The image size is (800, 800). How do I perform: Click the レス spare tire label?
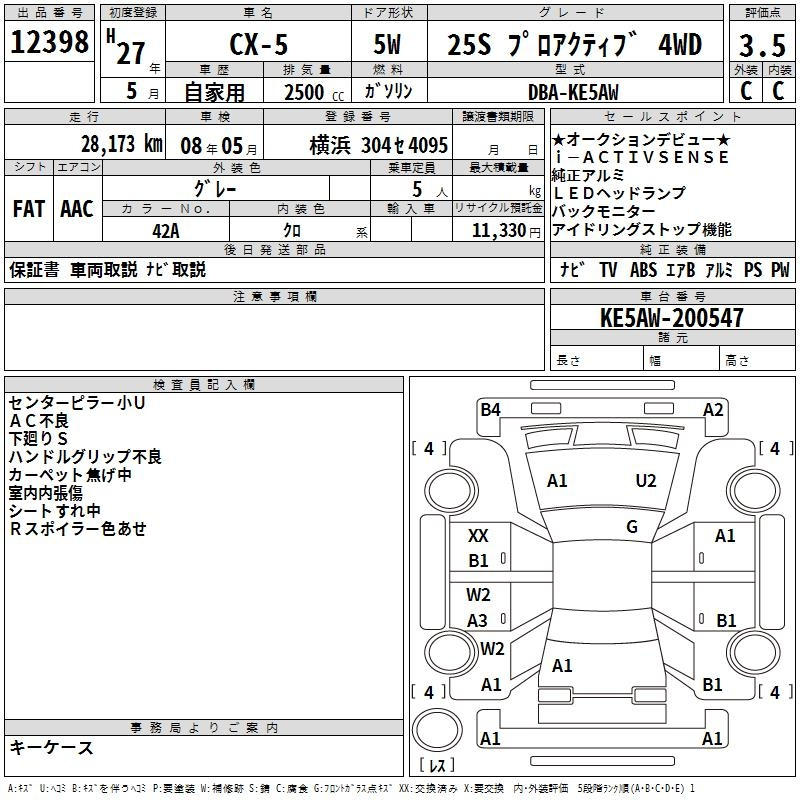[437, 764]
